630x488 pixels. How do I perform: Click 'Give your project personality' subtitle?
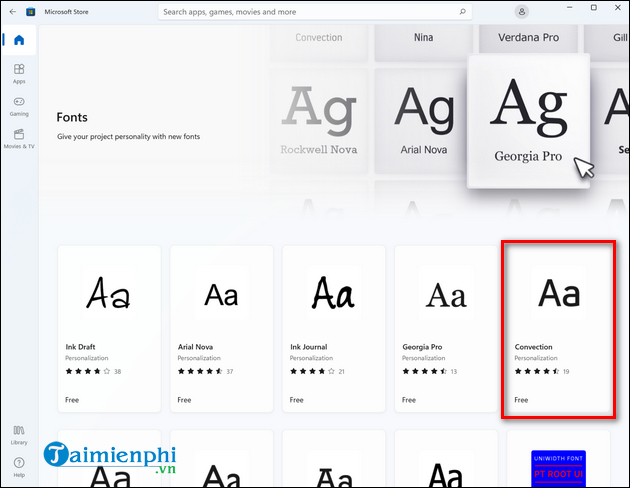tap(128, 137)
